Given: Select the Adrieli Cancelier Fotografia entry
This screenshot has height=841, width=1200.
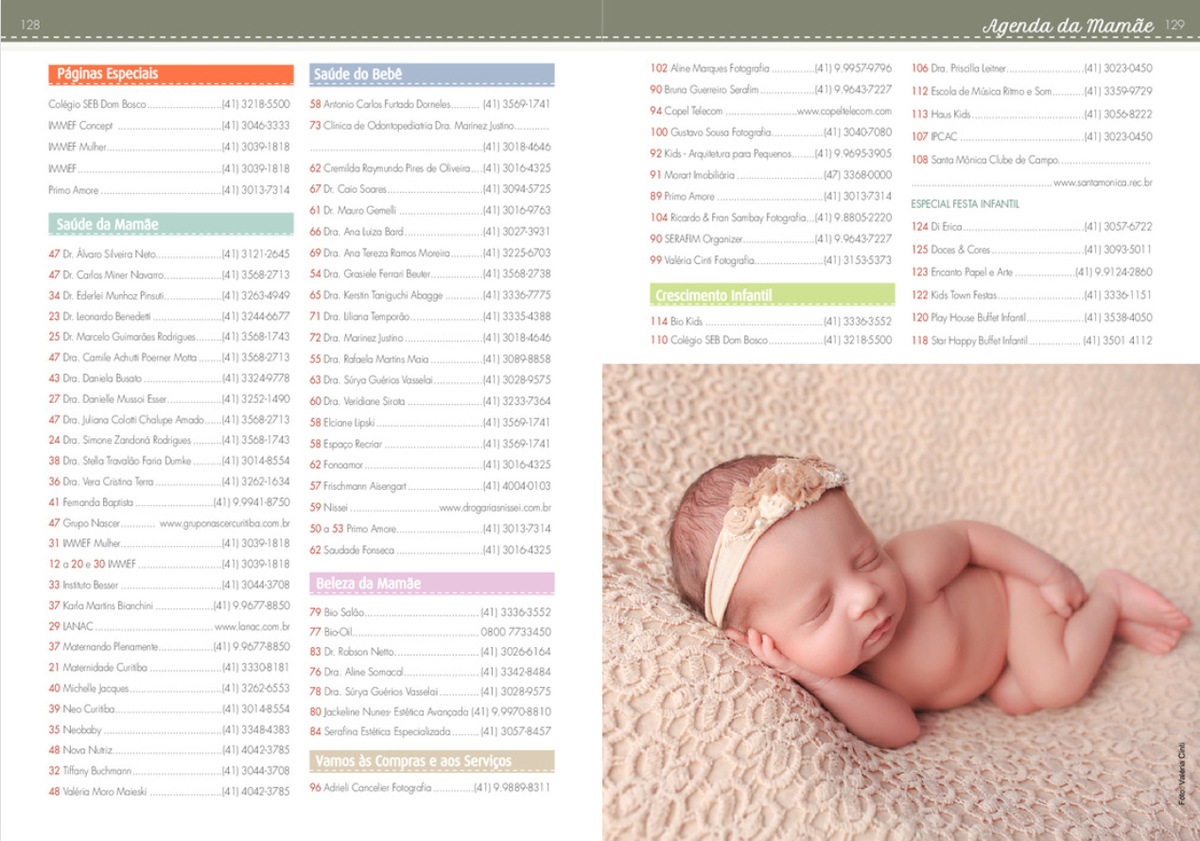Looking at the screenshot, I should 431,788.
